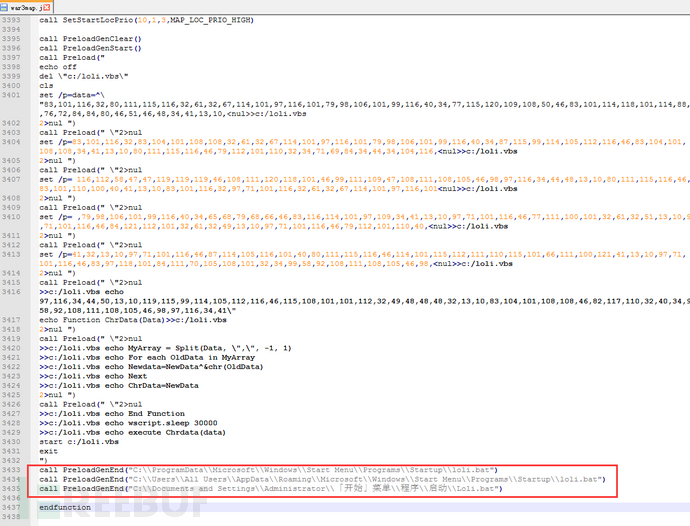The image size is (690, 526).
Task: Click line number 3407 in the margin
Action: (11, 180)
